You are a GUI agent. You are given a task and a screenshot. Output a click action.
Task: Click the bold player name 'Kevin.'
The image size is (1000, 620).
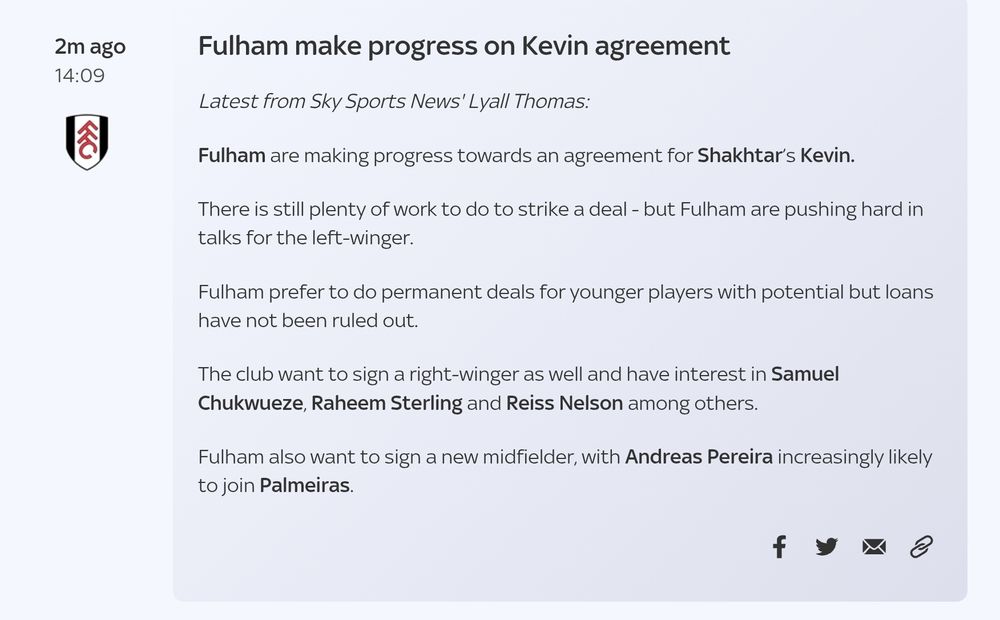(x=827, y=155)
